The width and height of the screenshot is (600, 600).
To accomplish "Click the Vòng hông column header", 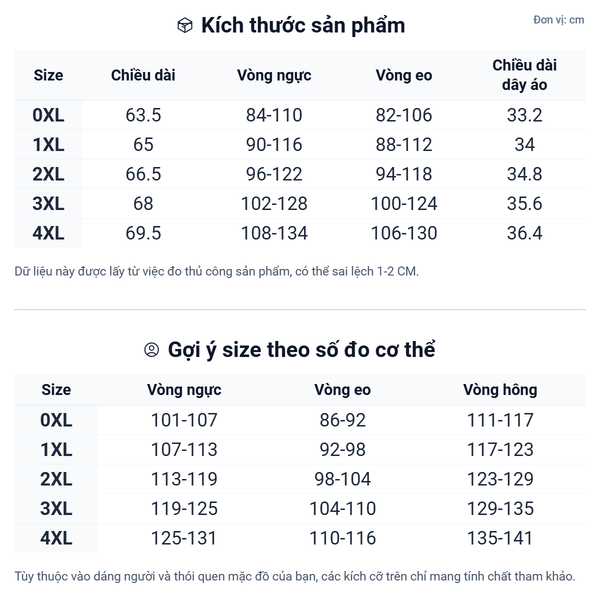I will [x=500, y=390].
